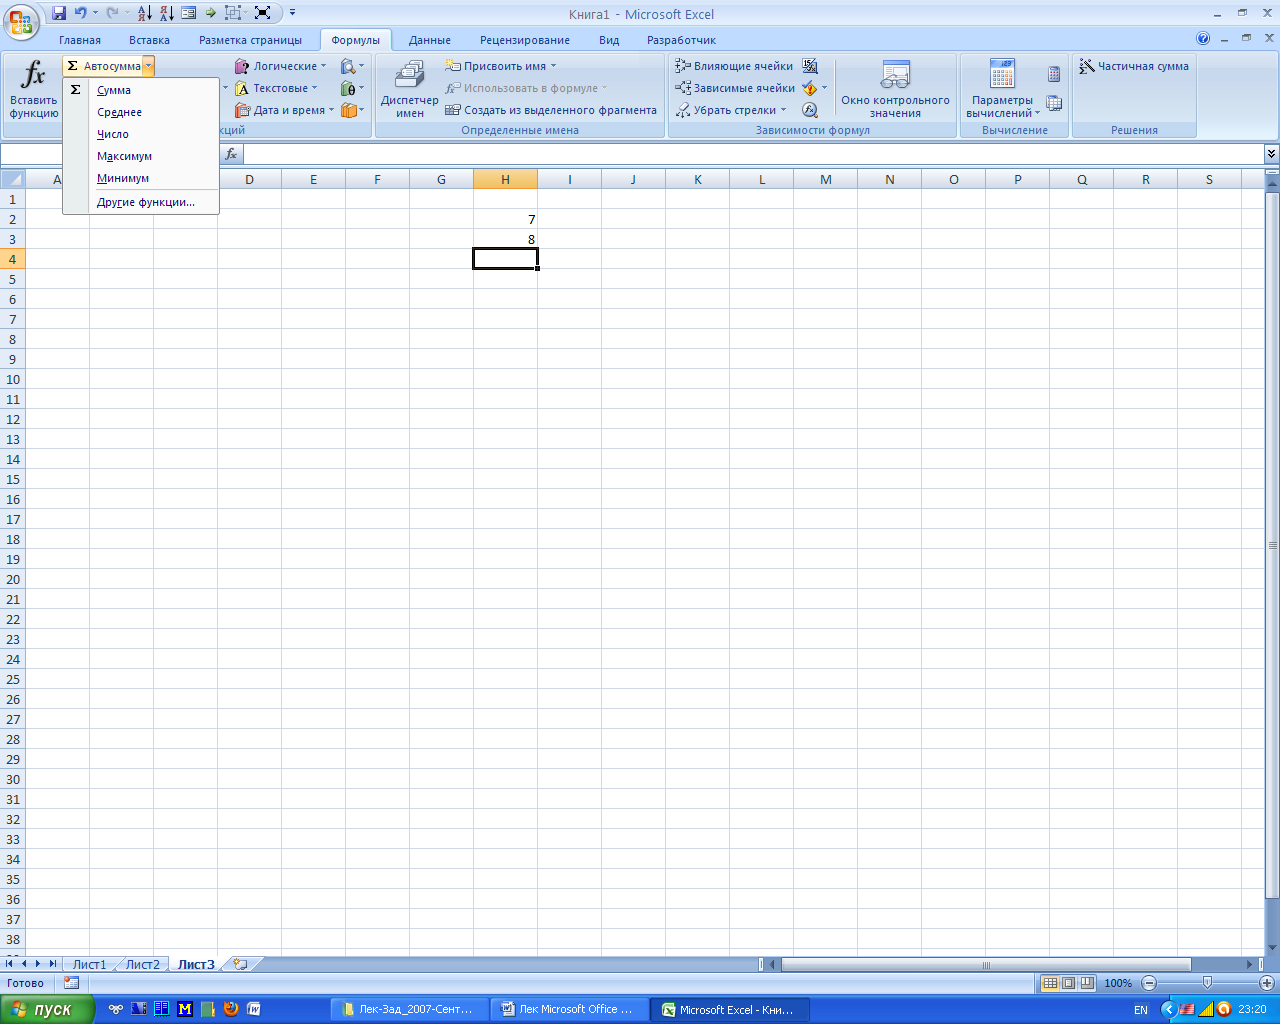Image resolution: width=1280 pixels, height=1024 pixels.
Task: Click Влияющие ячейки (Trace Precedents)
Action: click(x=734, y=66)
